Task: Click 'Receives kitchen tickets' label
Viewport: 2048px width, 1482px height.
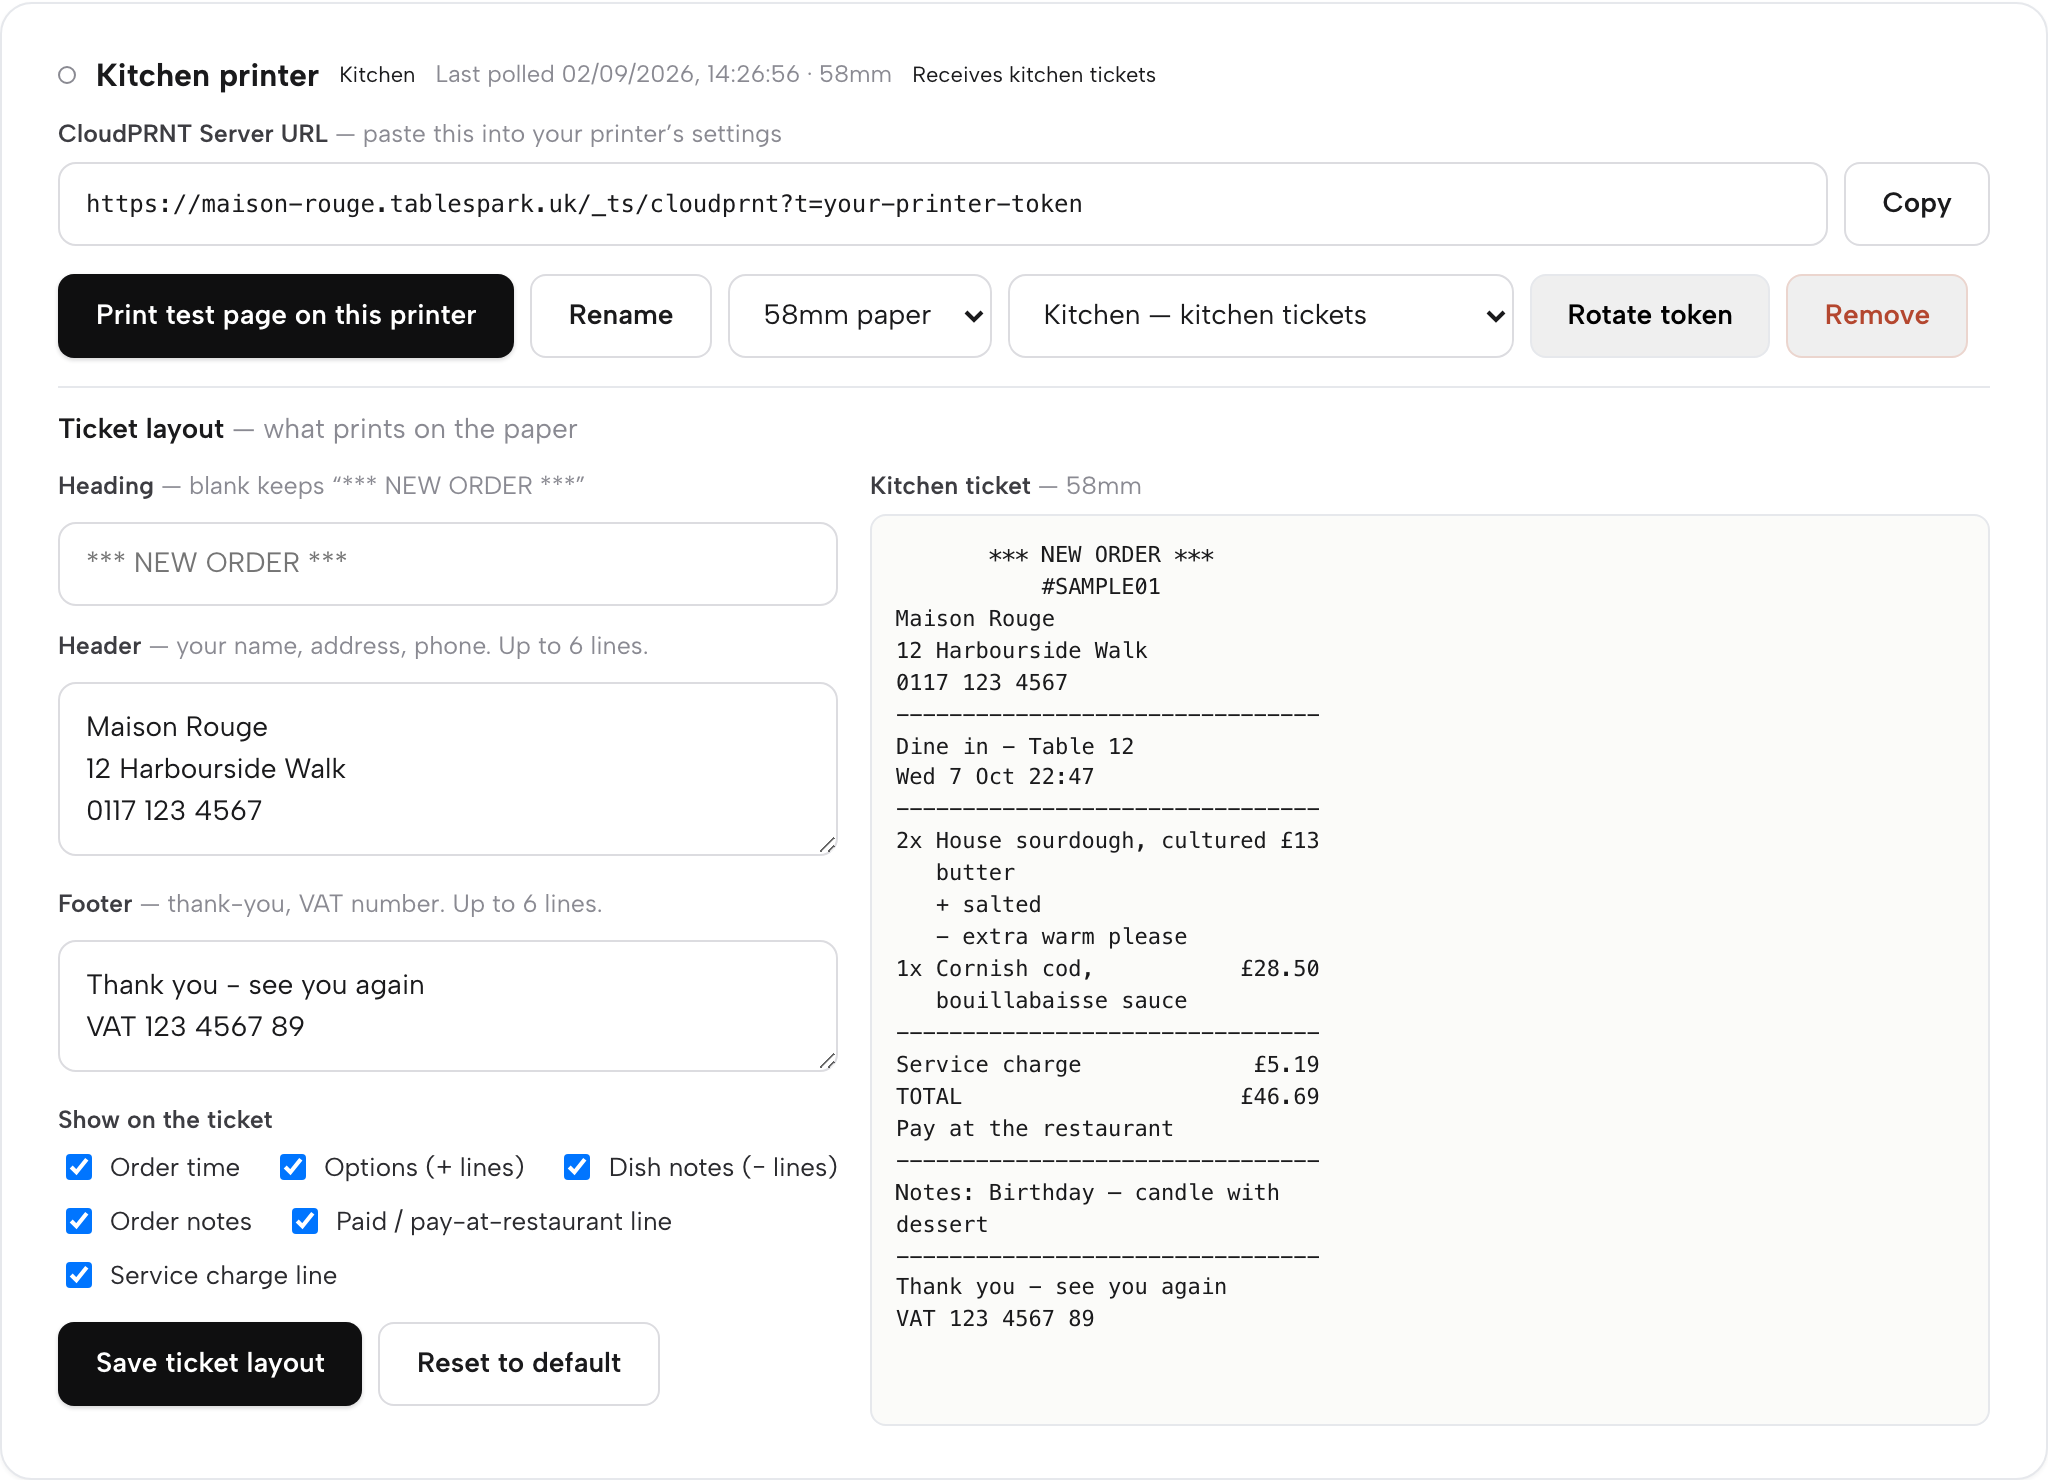Action: click(x=1034, y=75)
